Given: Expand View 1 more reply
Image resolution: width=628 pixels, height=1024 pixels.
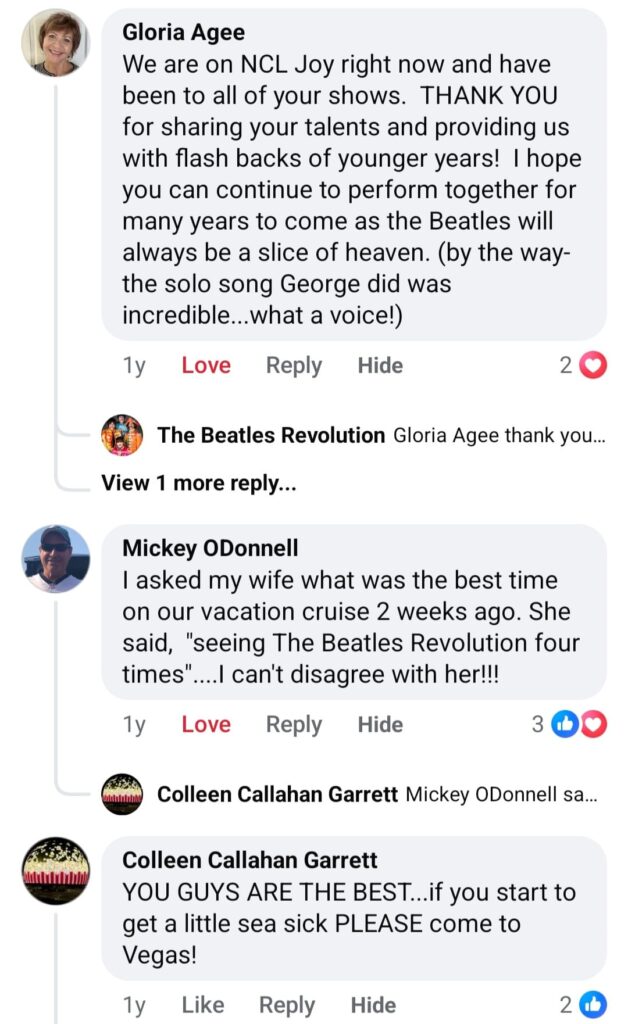Looking at the screenshot, I should point(199,483).
